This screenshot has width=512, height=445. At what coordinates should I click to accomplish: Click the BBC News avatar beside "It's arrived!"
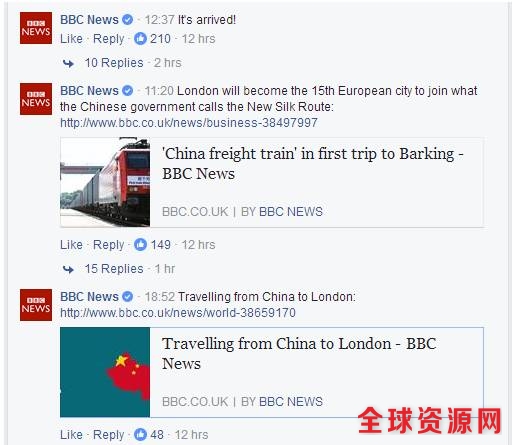pos(36,28)
